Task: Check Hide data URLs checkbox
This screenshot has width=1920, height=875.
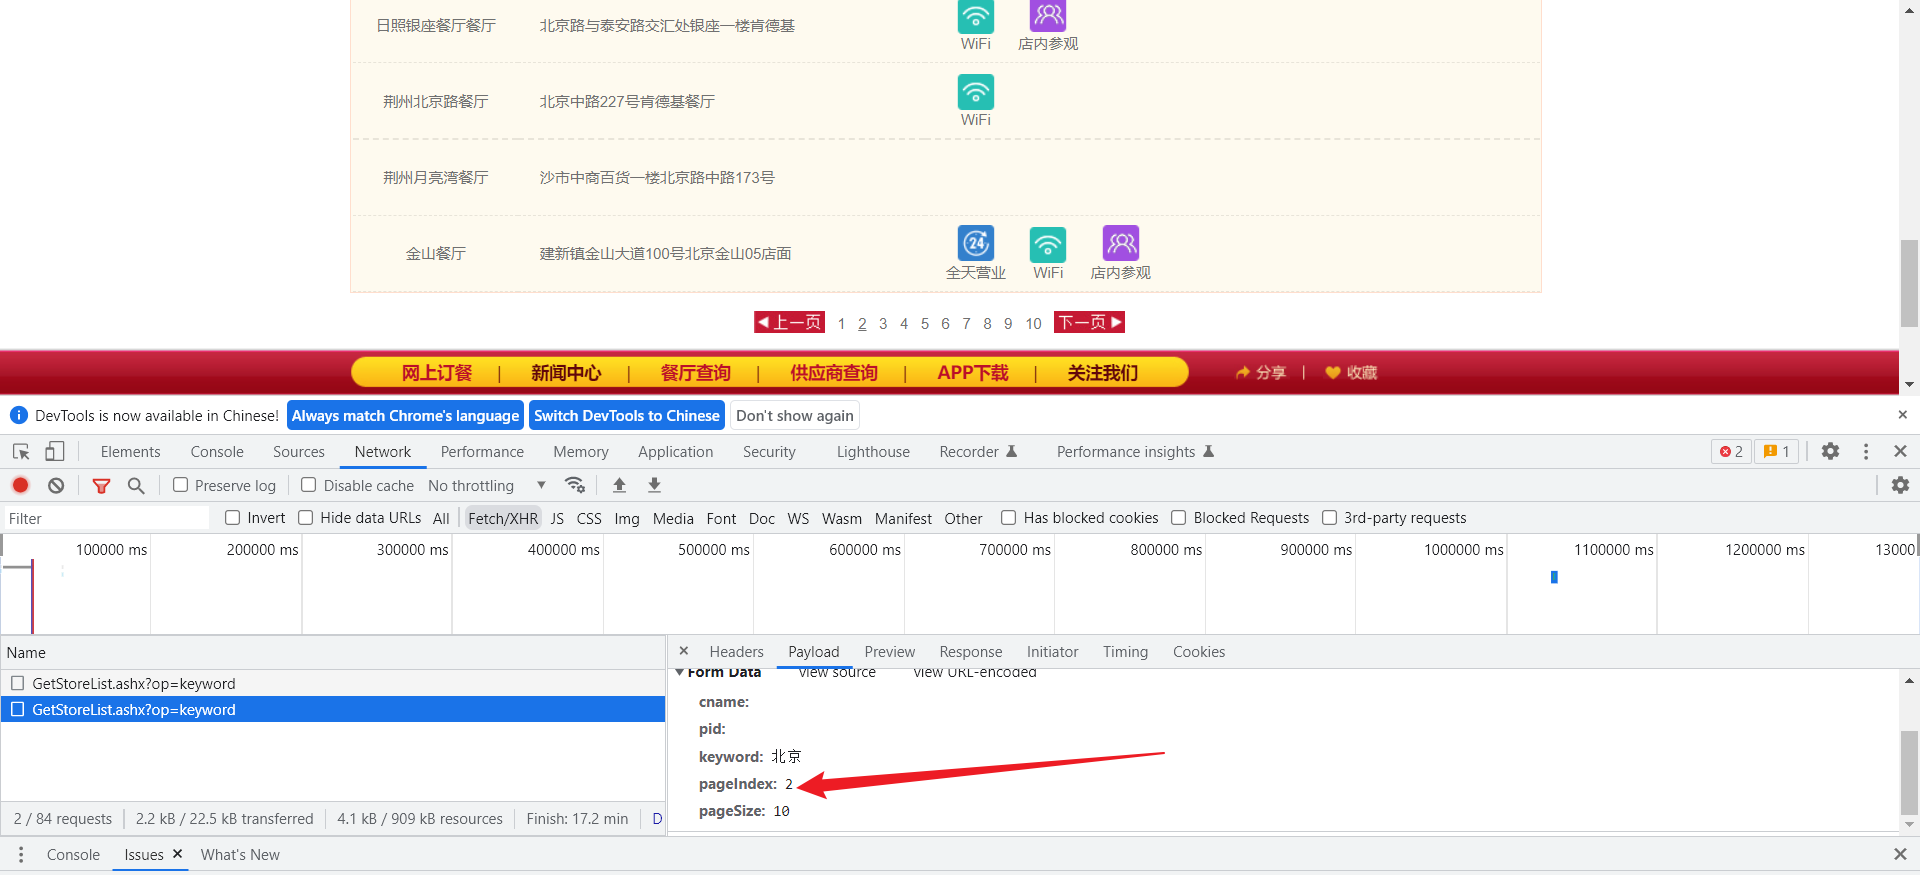Action: 306,517
